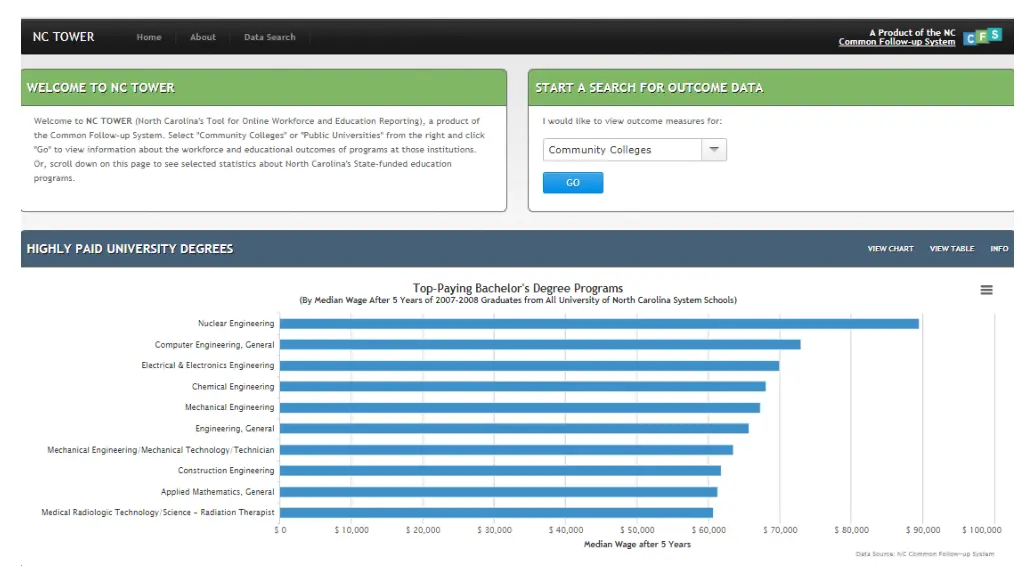
Task: Select the Construction Engineering bar
Action: 500,471
